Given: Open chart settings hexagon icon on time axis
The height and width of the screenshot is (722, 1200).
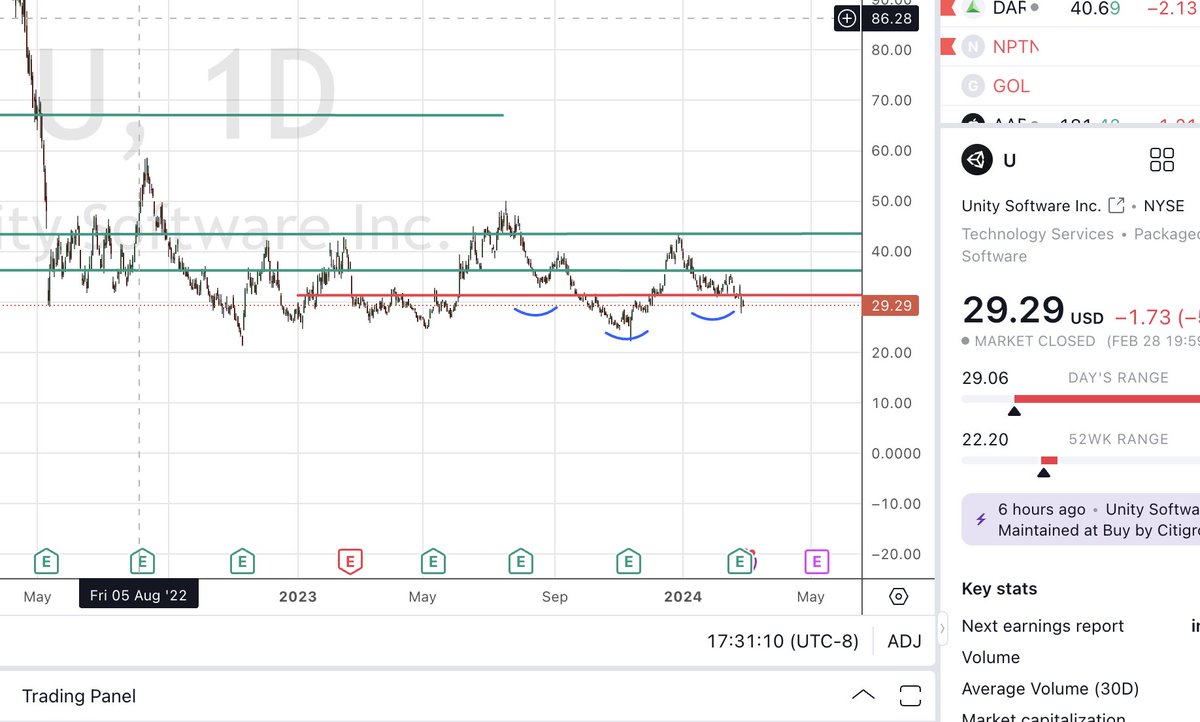Looking at the screenshot, I should pyautogui.click(x=898, y=597).
